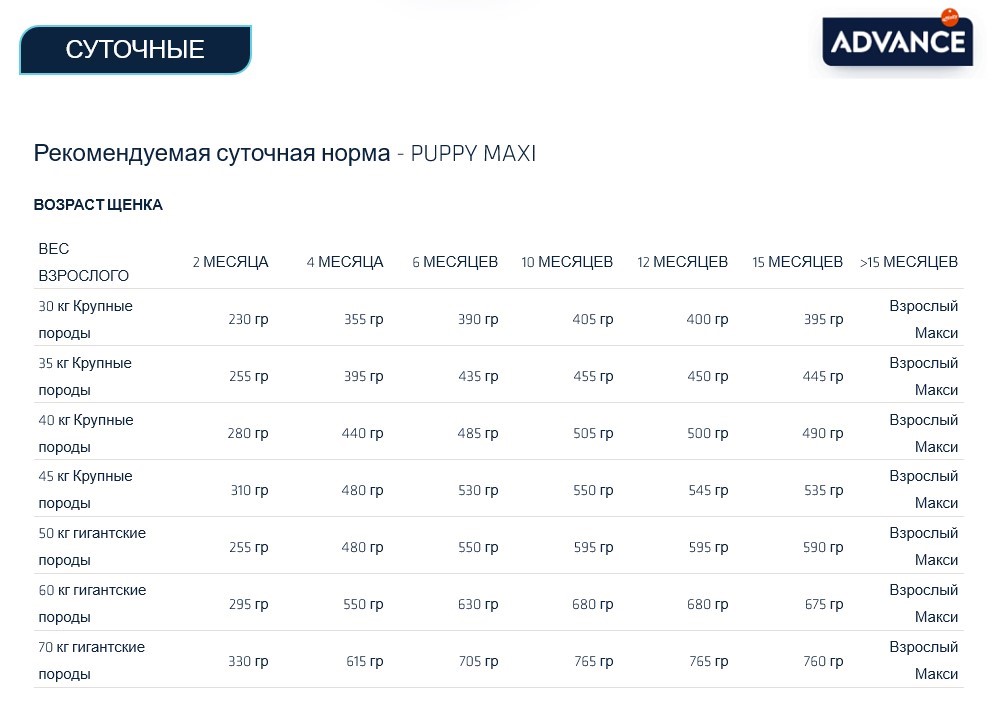The width and height of the screenshot is (993, 707).
Task: Click the 765 гр value for 70 kg
Action: (593, 661)
